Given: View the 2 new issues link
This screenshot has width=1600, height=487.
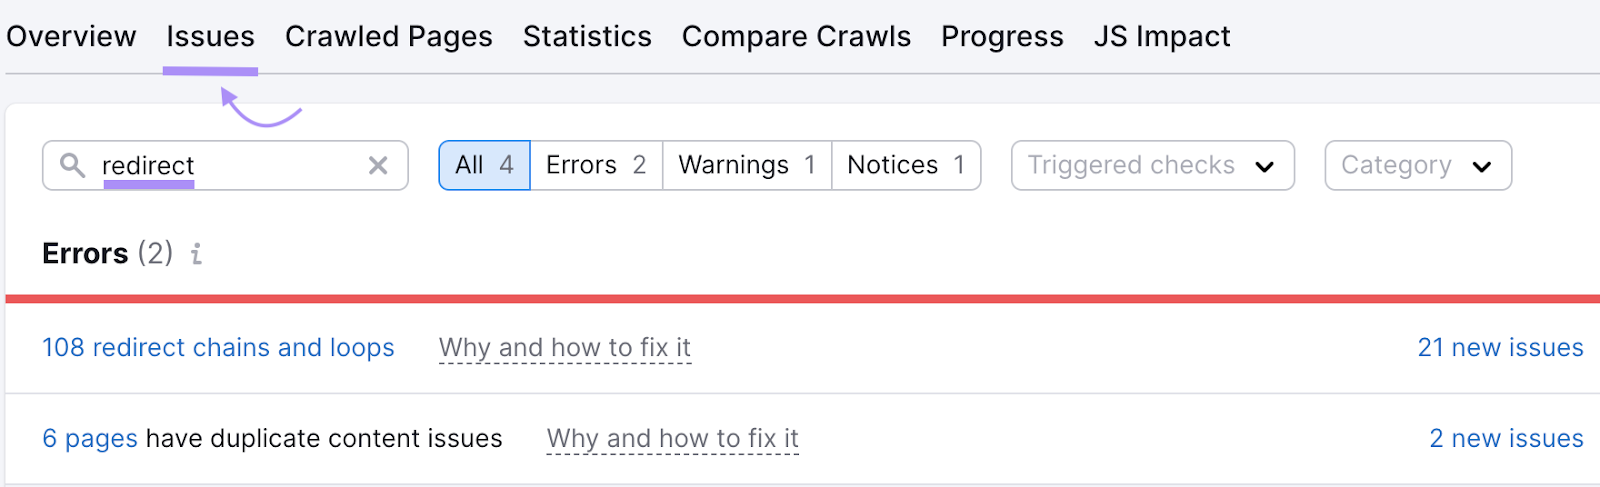Looking at the screenshot, I should [1506, 438].
